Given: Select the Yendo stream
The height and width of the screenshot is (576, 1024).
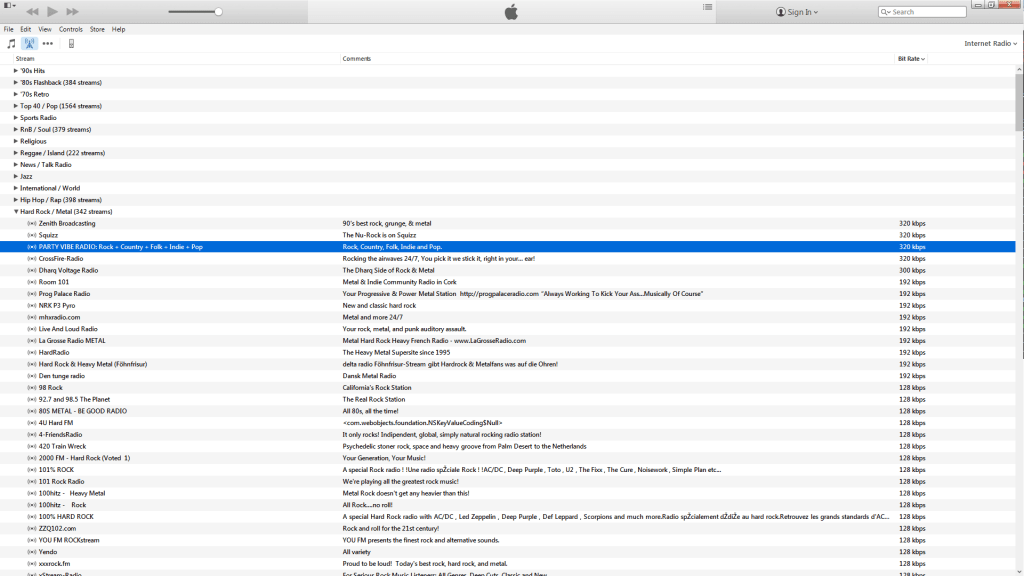Looking at the screenshot, I should click(48, 552).
